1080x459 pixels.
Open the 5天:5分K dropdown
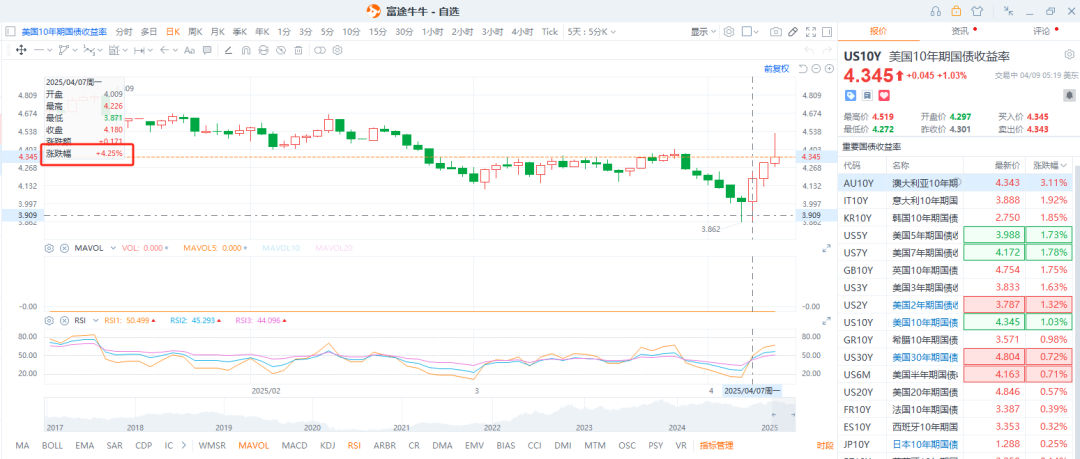(592, 32)
